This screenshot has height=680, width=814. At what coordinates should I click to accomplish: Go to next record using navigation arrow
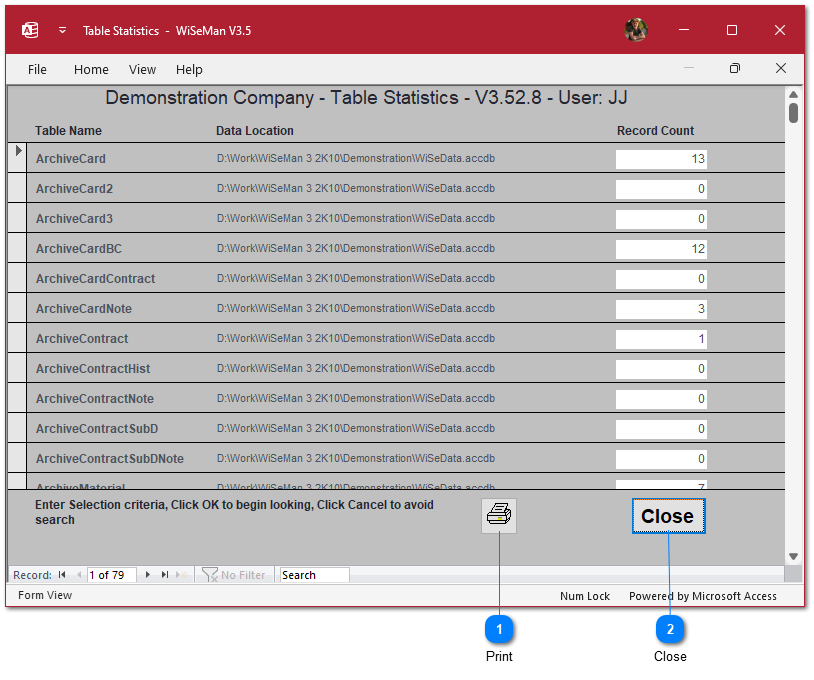148,575
